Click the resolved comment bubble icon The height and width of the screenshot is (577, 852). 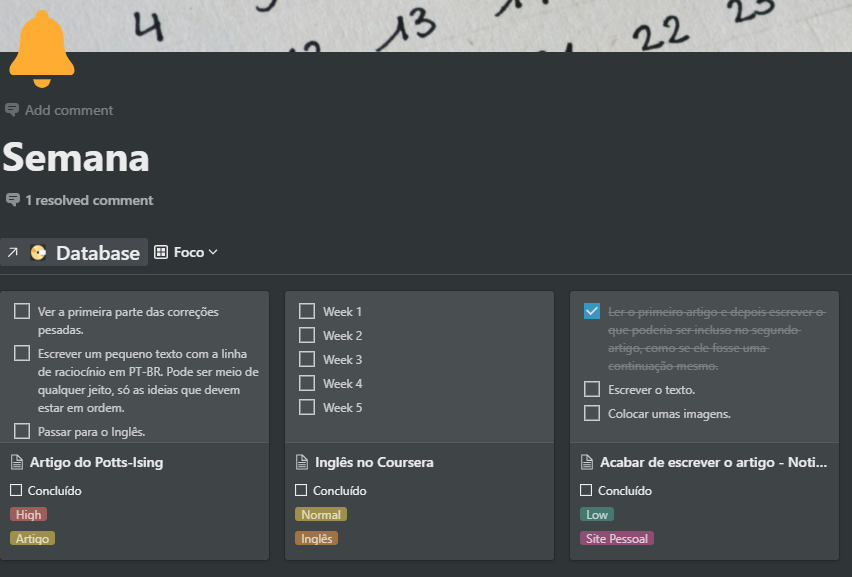(13, 200)
